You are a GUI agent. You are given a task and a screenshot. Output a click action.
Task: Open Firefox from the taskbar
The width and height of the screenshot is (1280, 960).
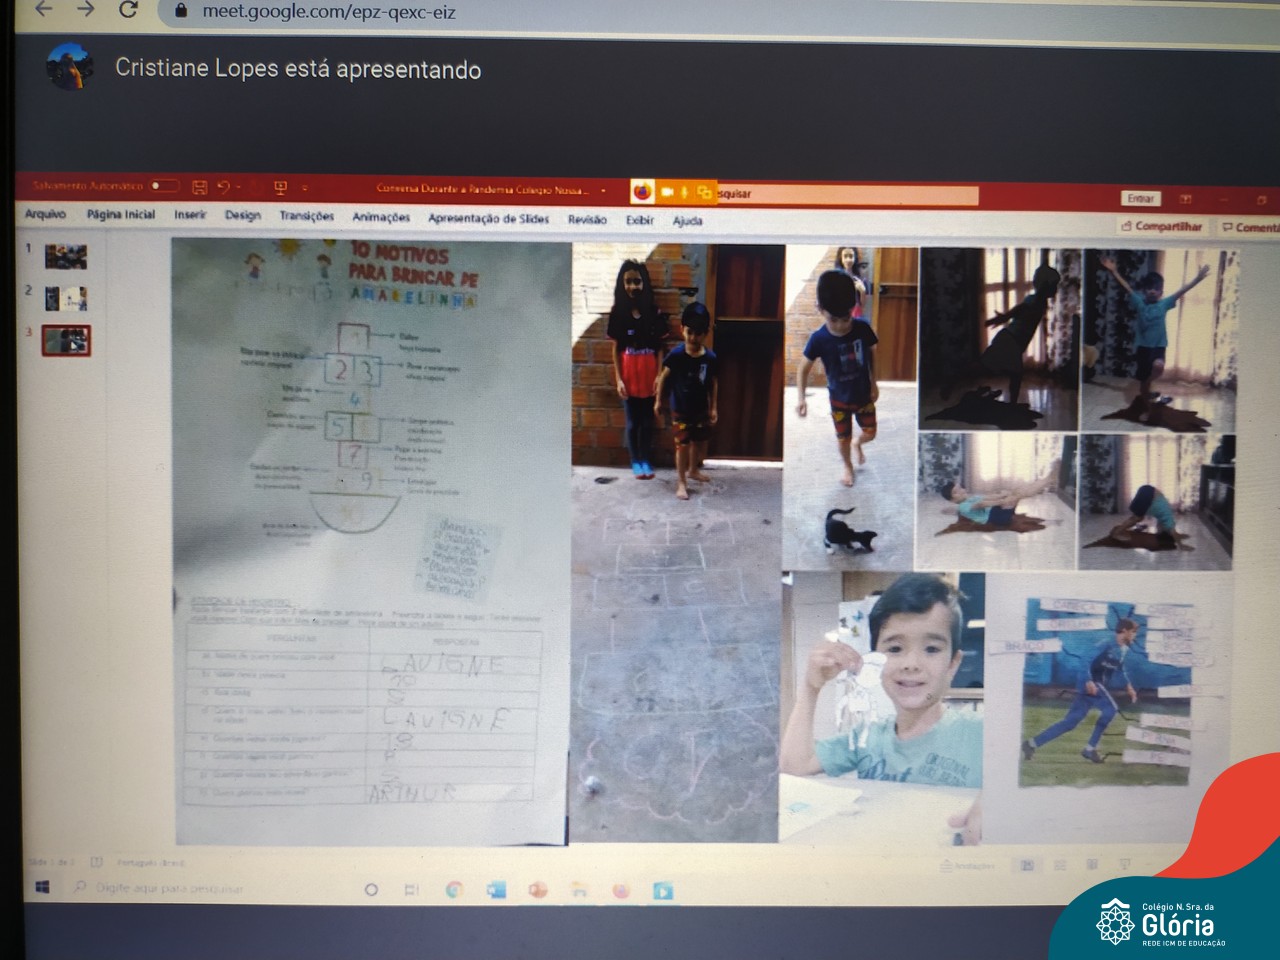[x=621, y=890]
